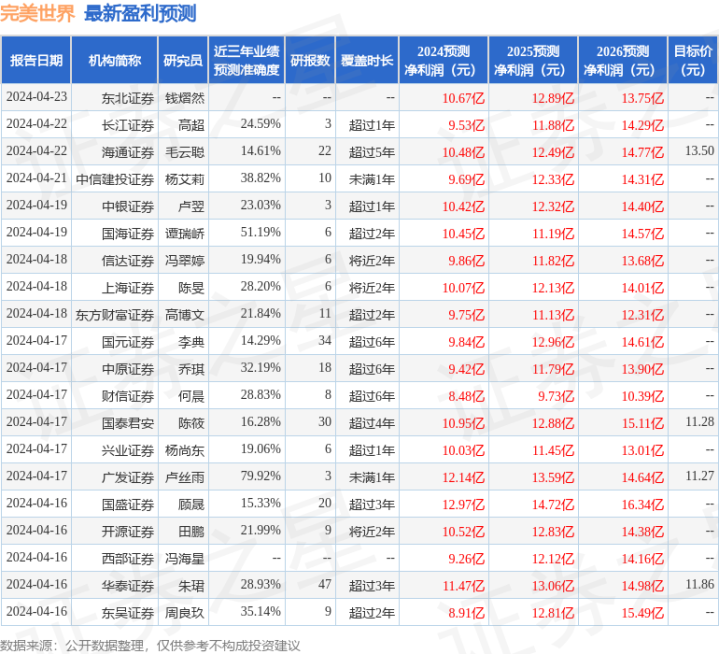This screenshot has height=654, width=719.
Task: Click analyst name 毛云聪
Action: [x=184, y=152]
